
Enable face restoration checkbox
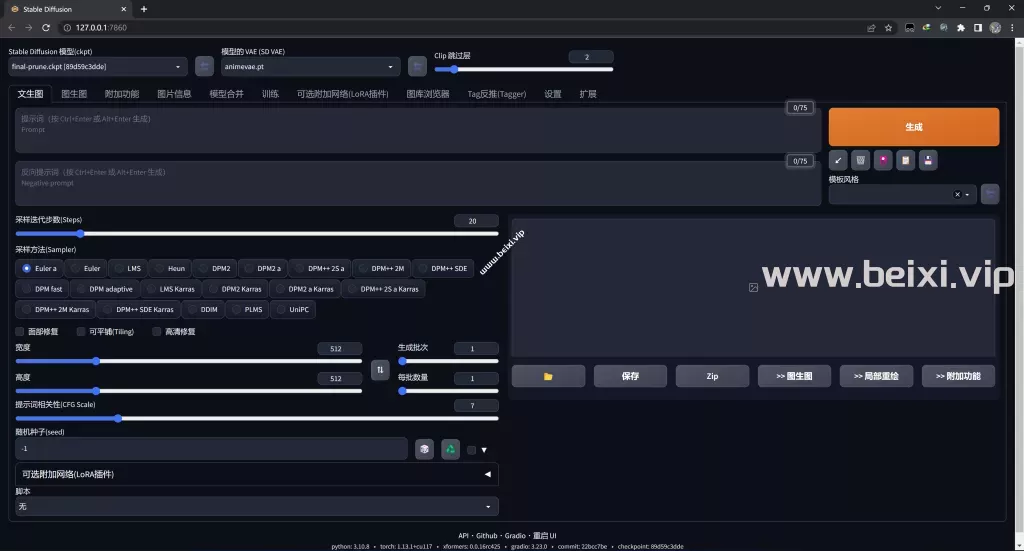pos(20,332)
